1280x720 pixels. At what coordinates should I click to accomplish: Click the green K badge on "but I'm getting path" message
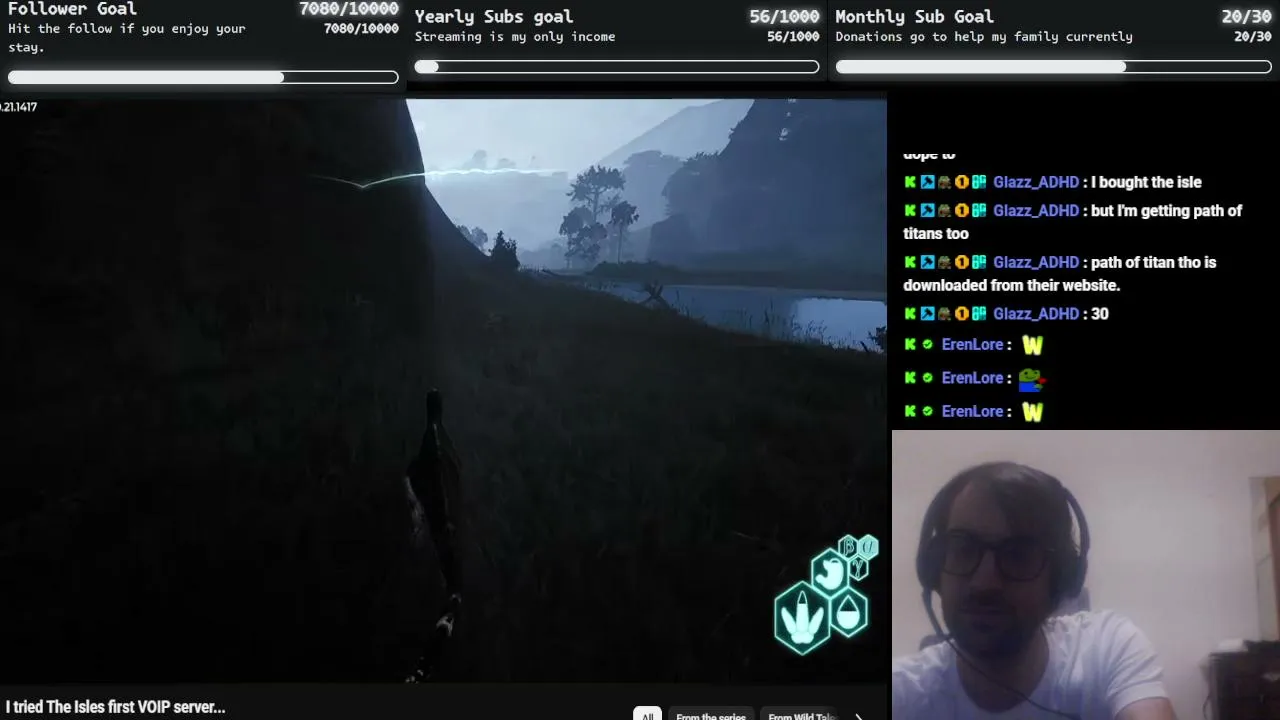910,210
